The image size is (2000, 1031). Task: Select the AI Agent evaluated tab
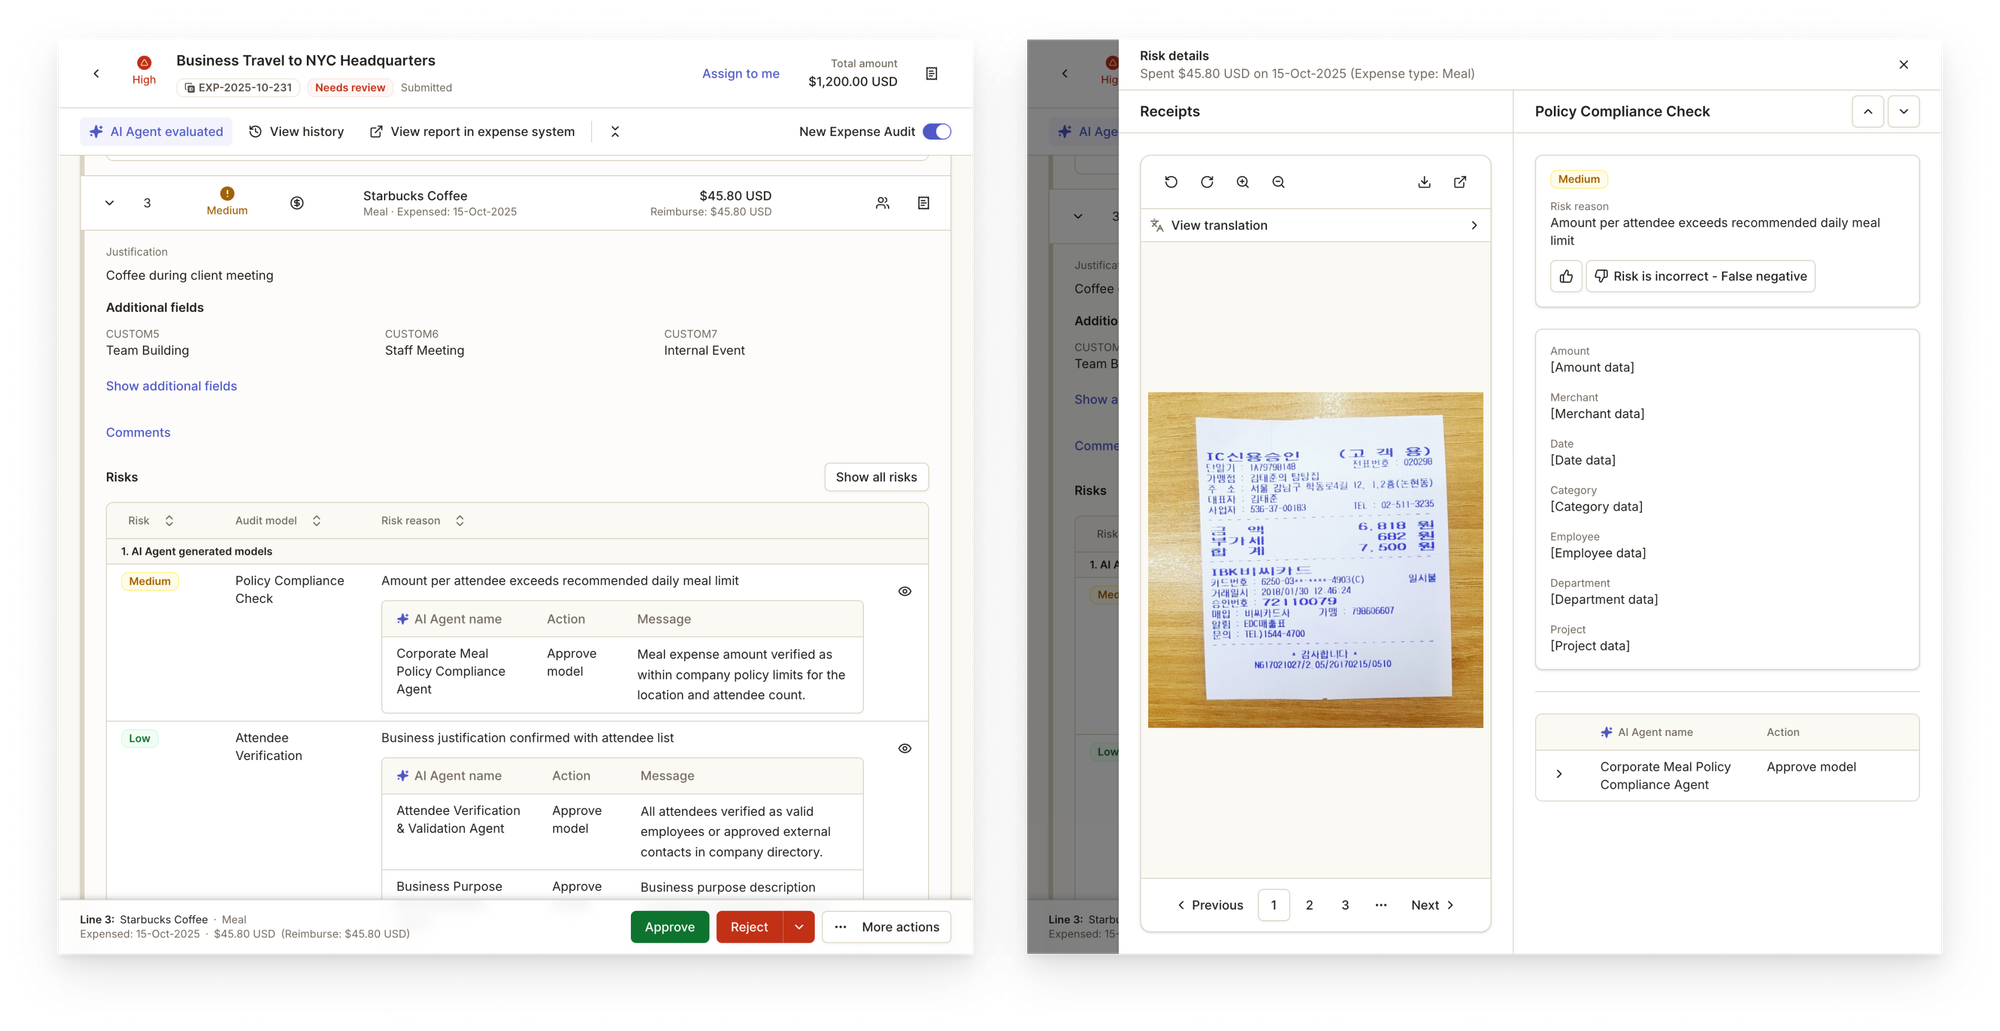click(156, 132)
